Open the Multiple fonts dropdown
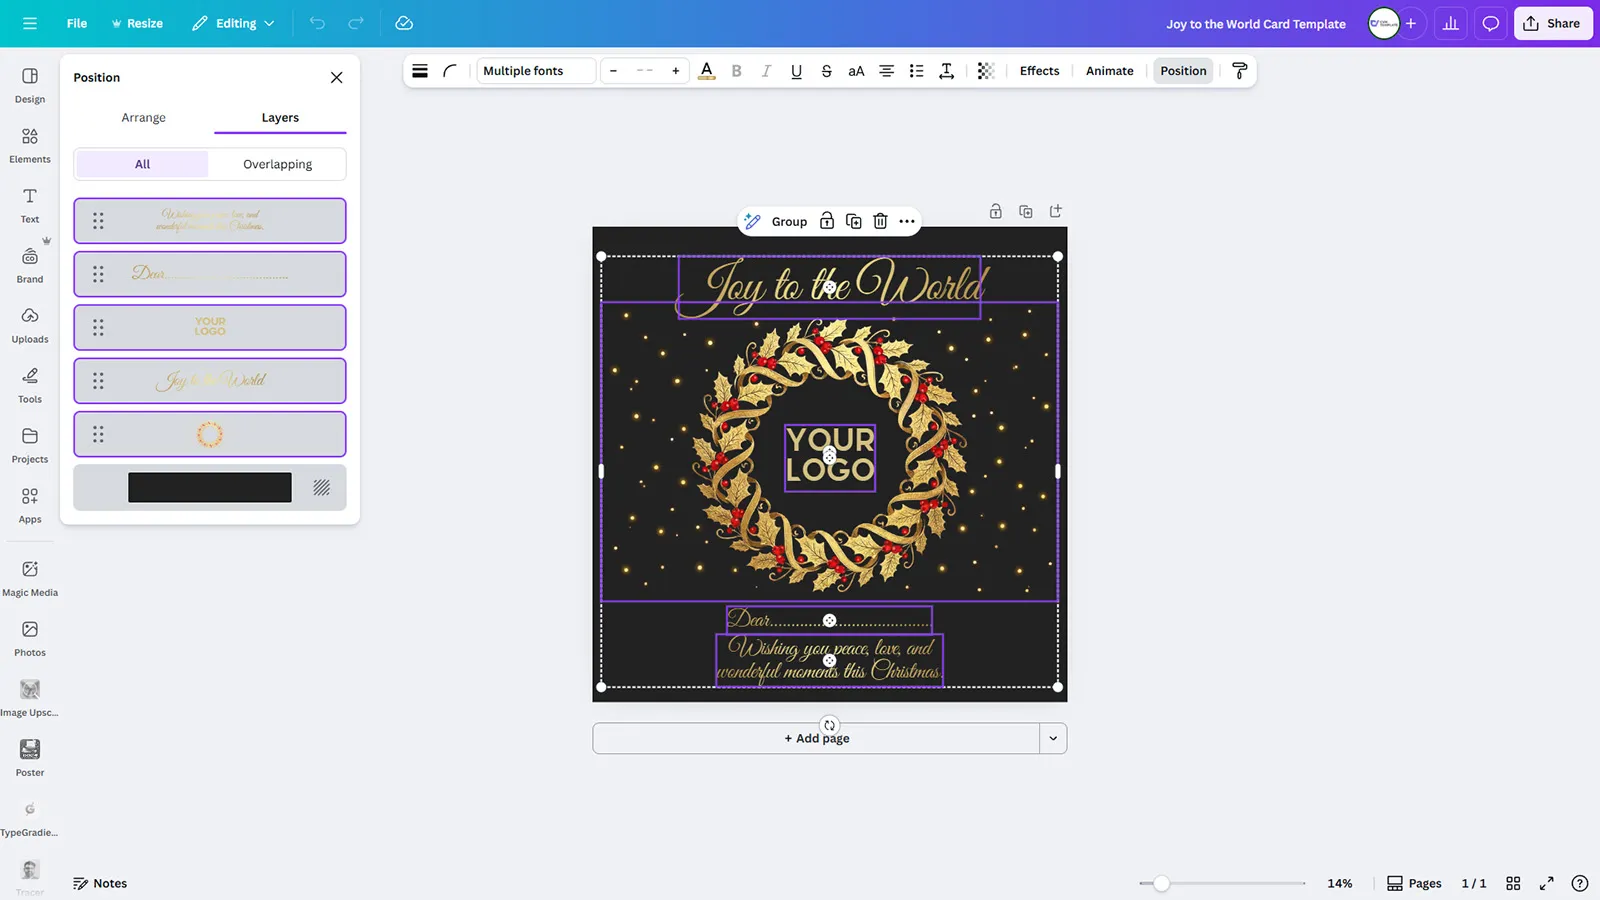Viewport: 1600px width, 900px height. click(x=535, y=70)
